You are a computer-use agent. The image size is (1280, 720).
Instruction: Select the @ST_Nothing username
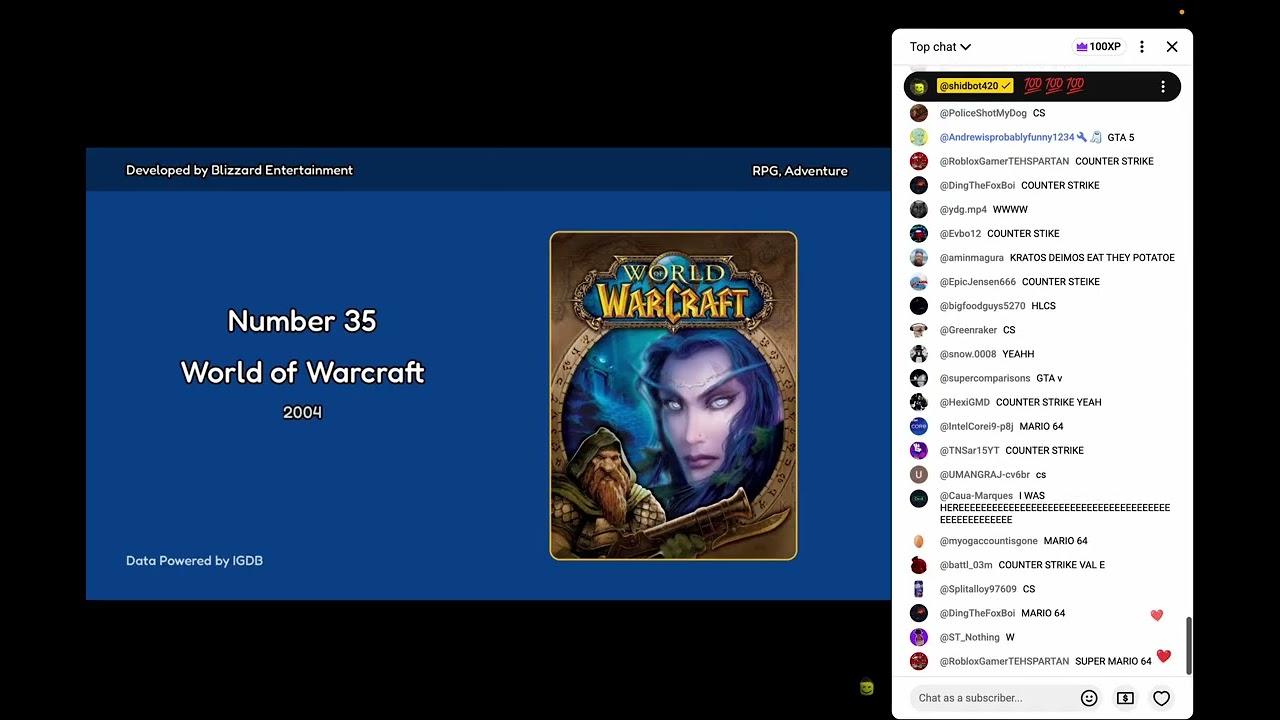(969, 637)
